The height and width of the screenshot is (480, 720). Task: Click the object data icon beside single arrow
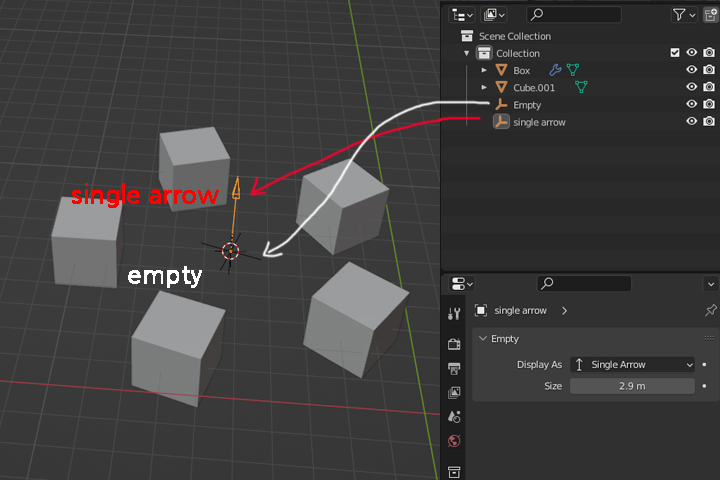[x=481, y=311]
